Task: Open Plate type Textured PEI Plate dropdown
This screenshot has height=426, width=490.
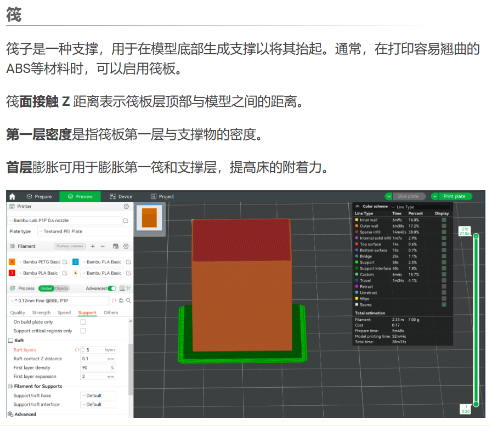Action: [83, 231]
